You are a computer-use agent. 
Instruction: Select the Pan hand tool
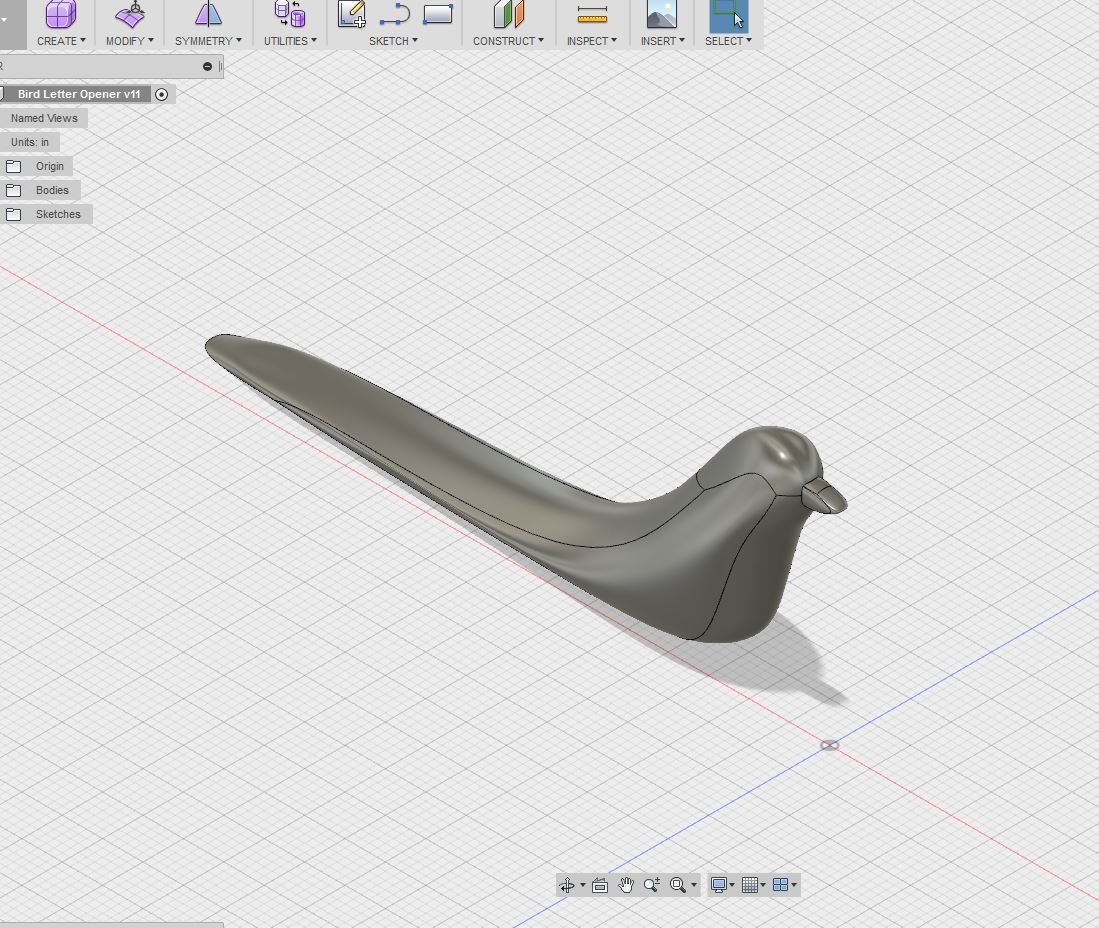(x=626, y=885)
